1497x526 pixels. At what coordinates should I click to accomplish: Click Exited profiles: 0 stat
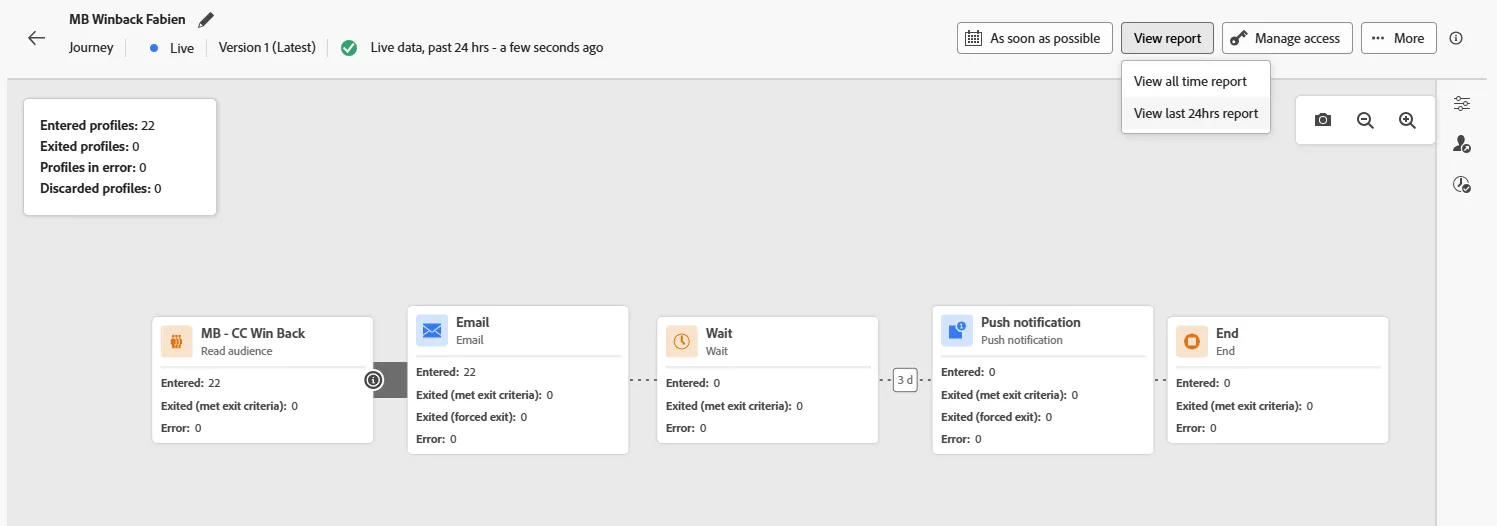[89, 146]
